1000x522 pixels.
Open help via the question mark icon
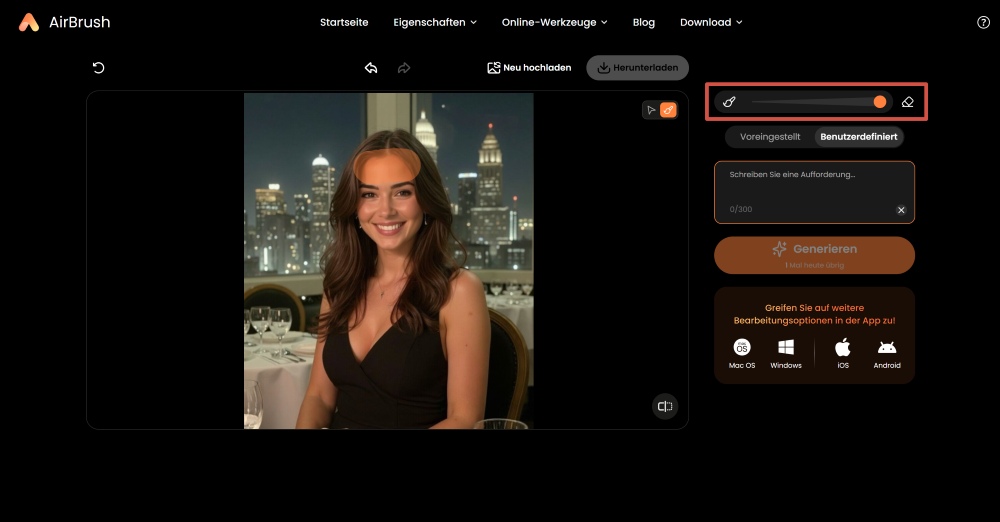coord(983,22)
